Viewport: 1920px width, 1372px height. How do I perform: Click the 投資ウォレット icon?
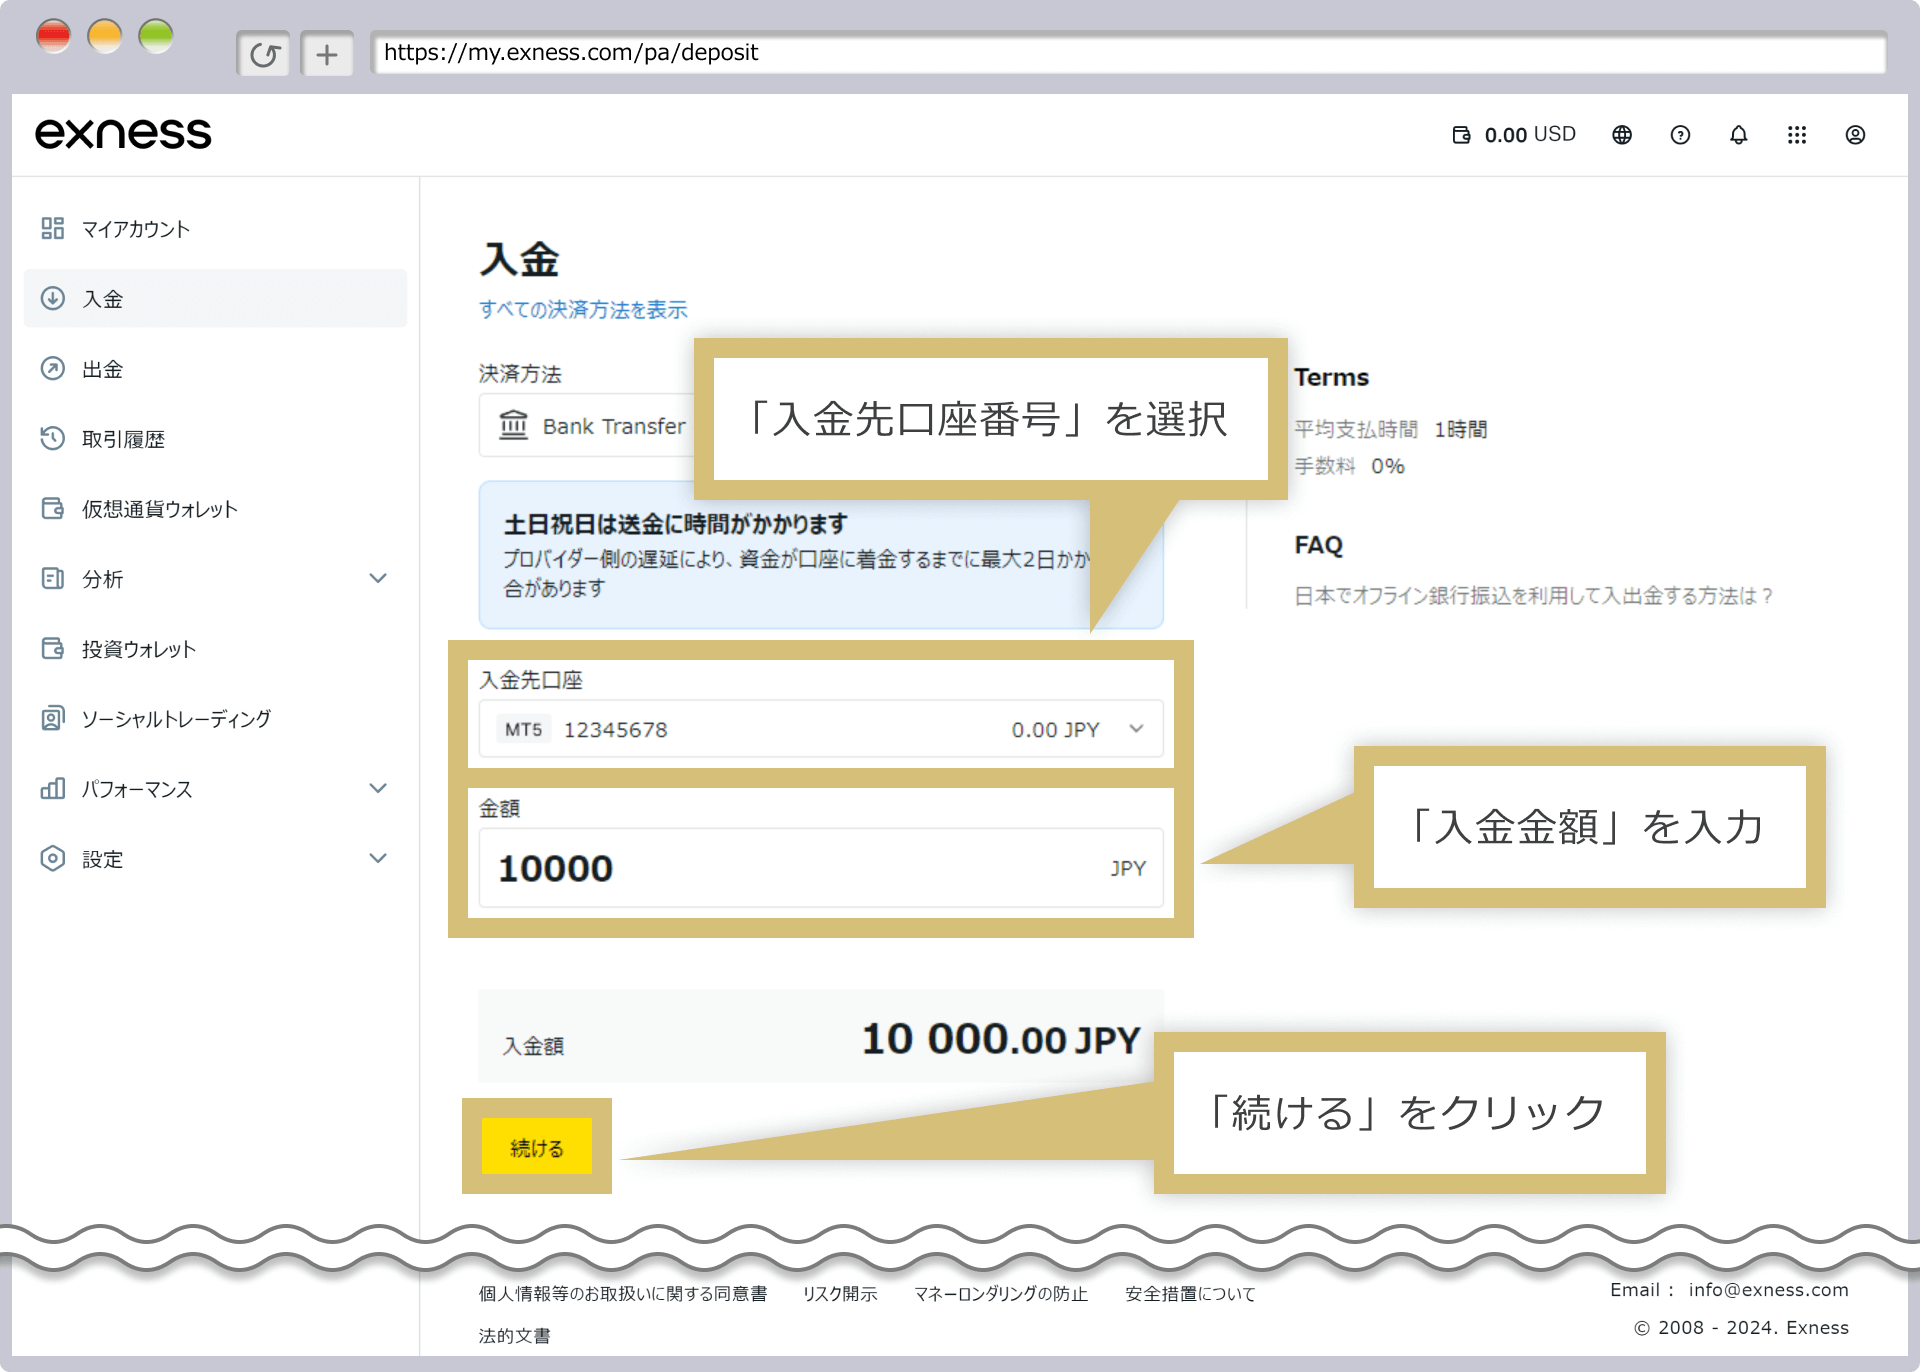[x=53, y=648]
